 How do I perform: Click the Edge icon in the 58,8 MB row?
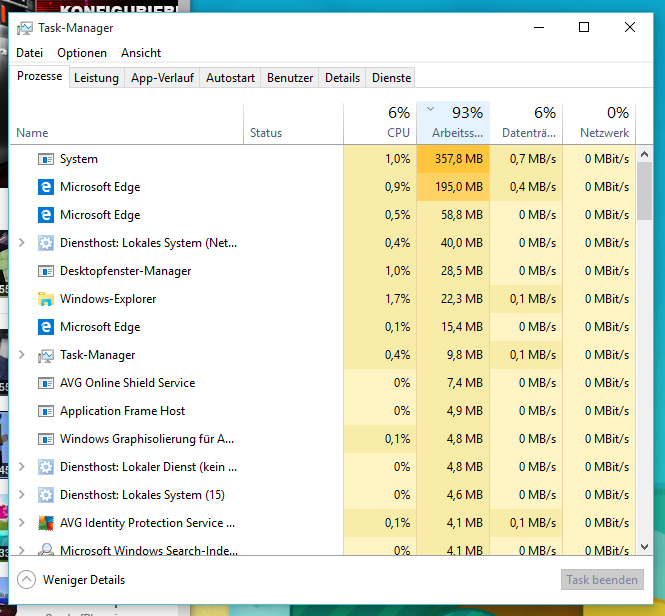(46, 215)
